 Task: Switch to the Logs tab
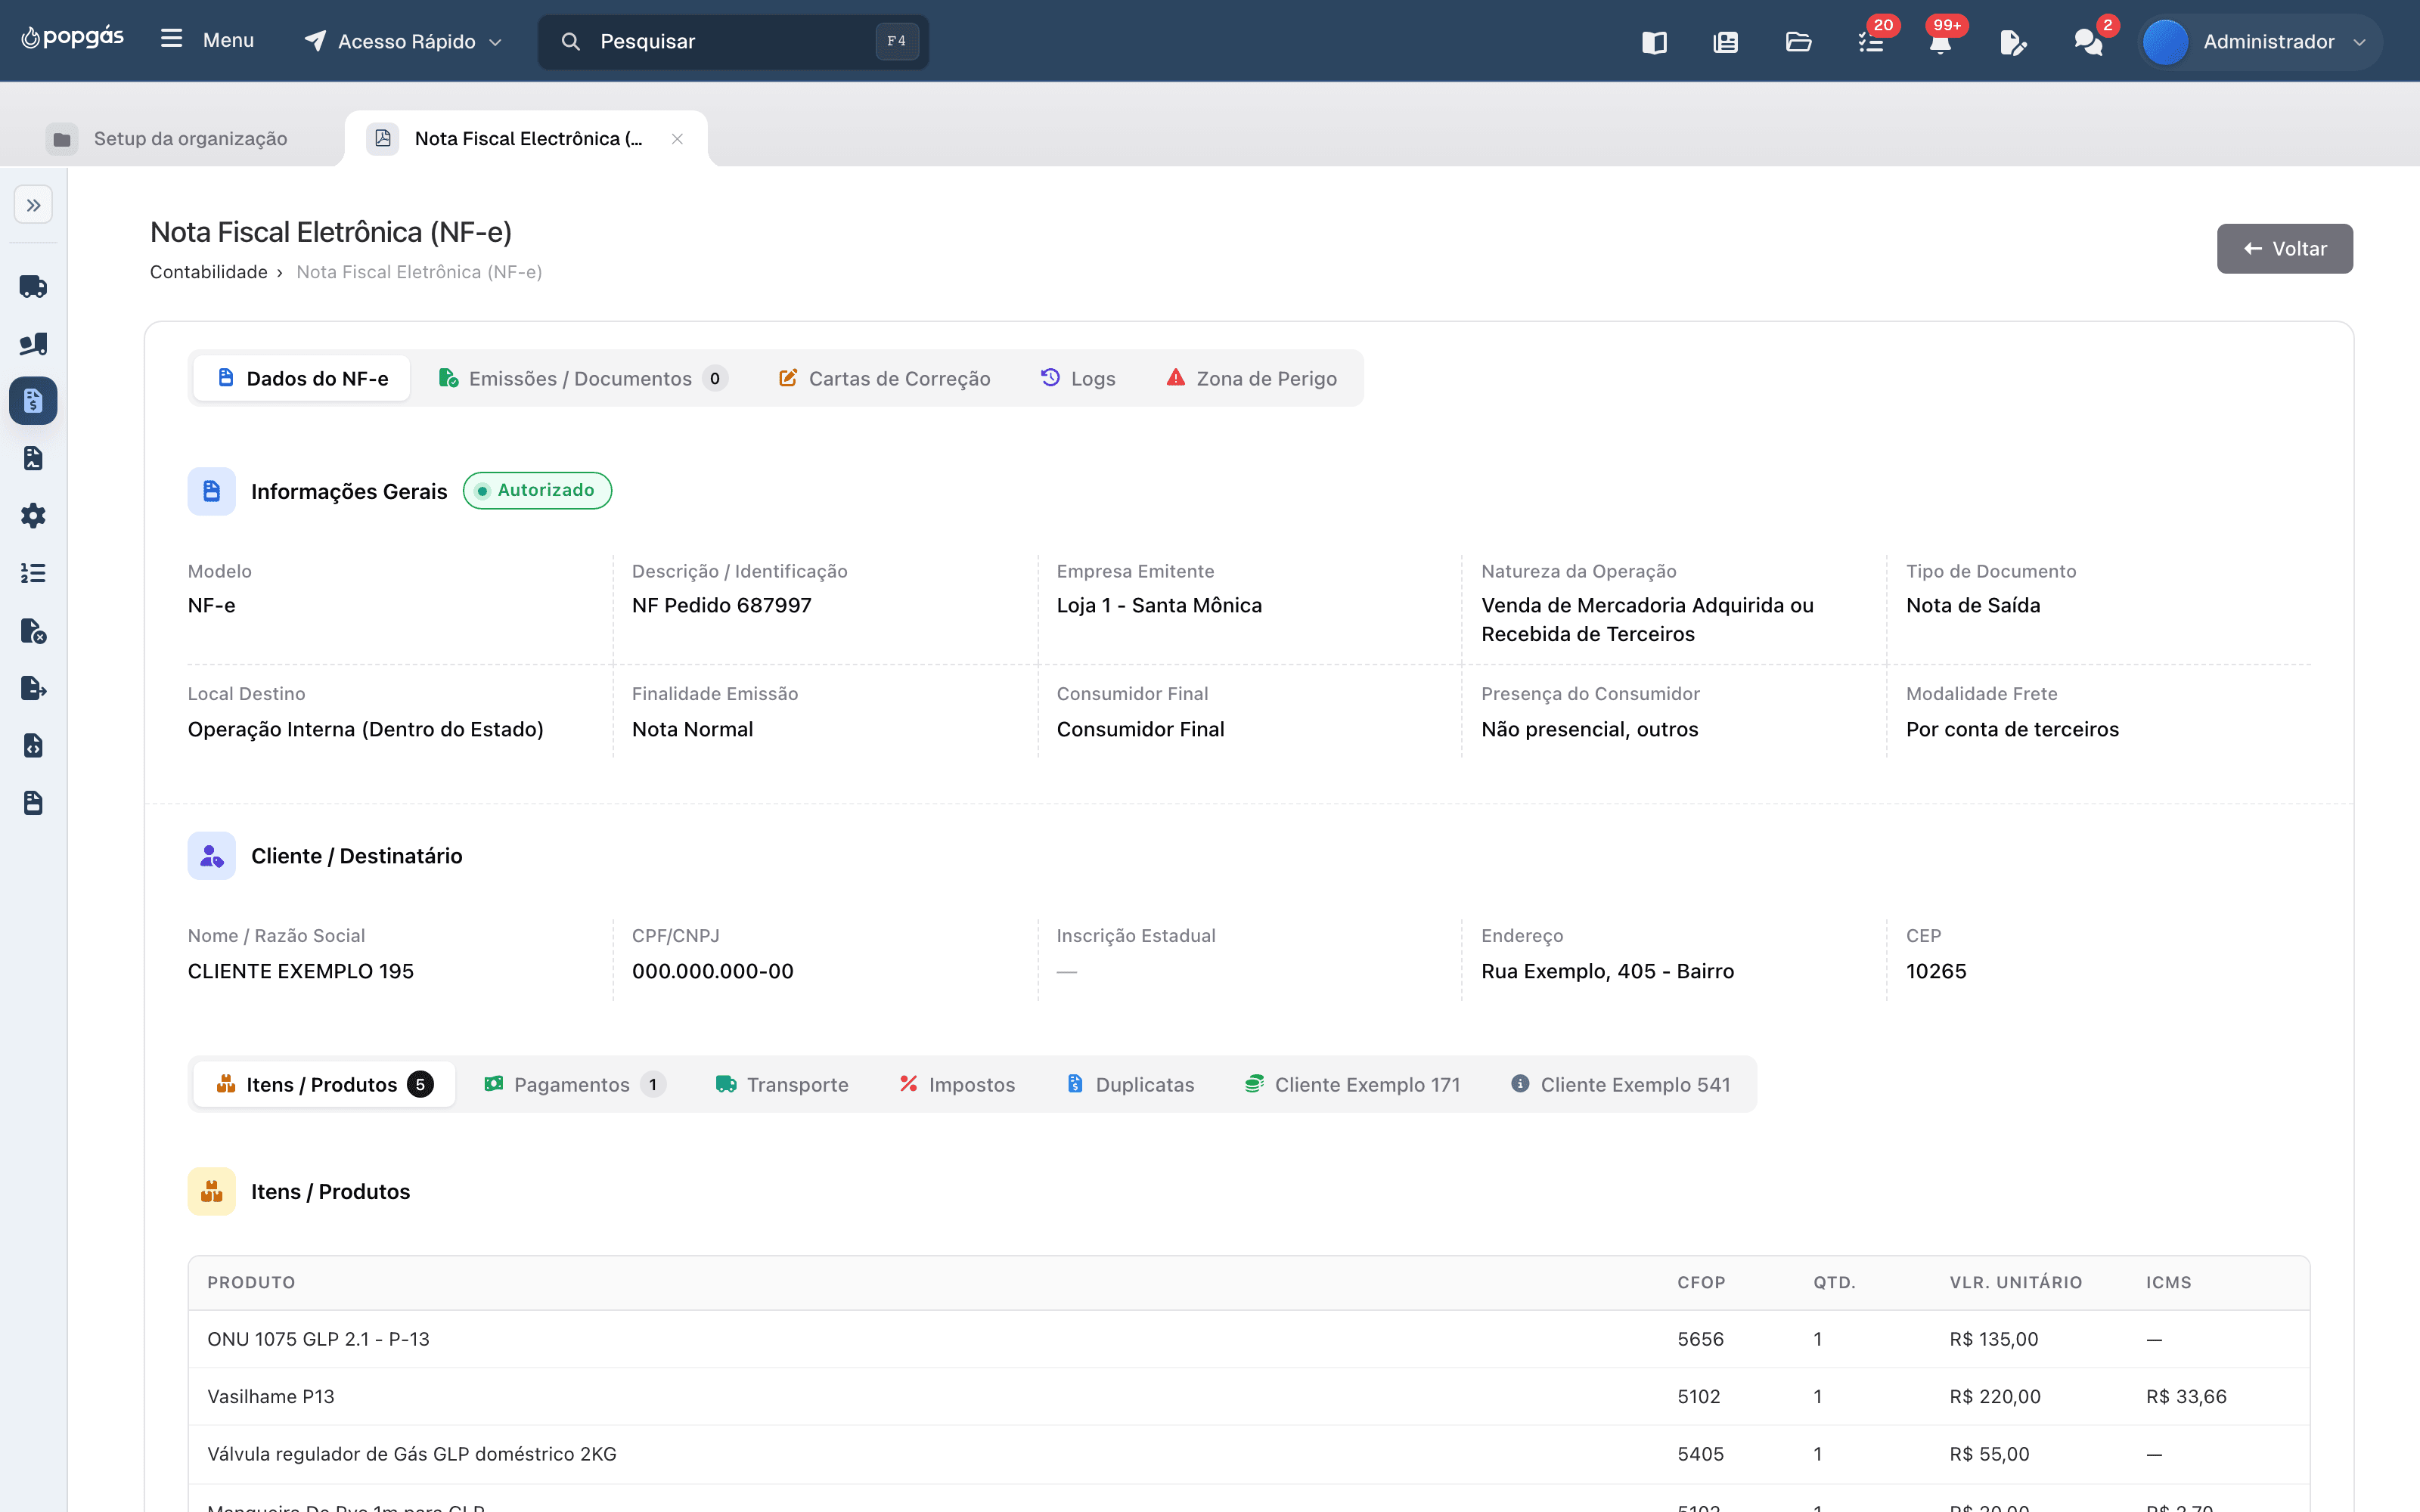click(x=1078, y=379)
